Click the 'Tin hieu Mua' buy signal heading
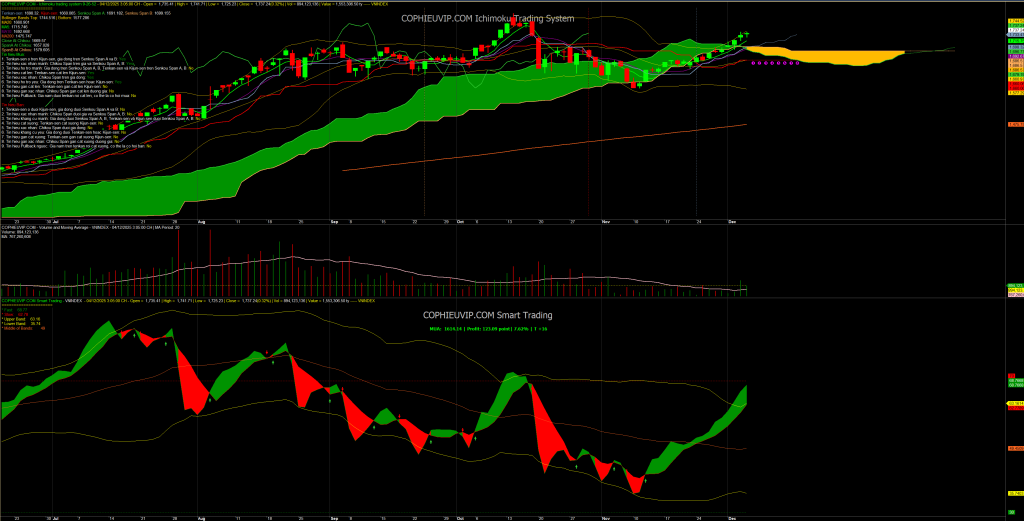Screen dimensions: 1024x521 click(x=12, y=53)
